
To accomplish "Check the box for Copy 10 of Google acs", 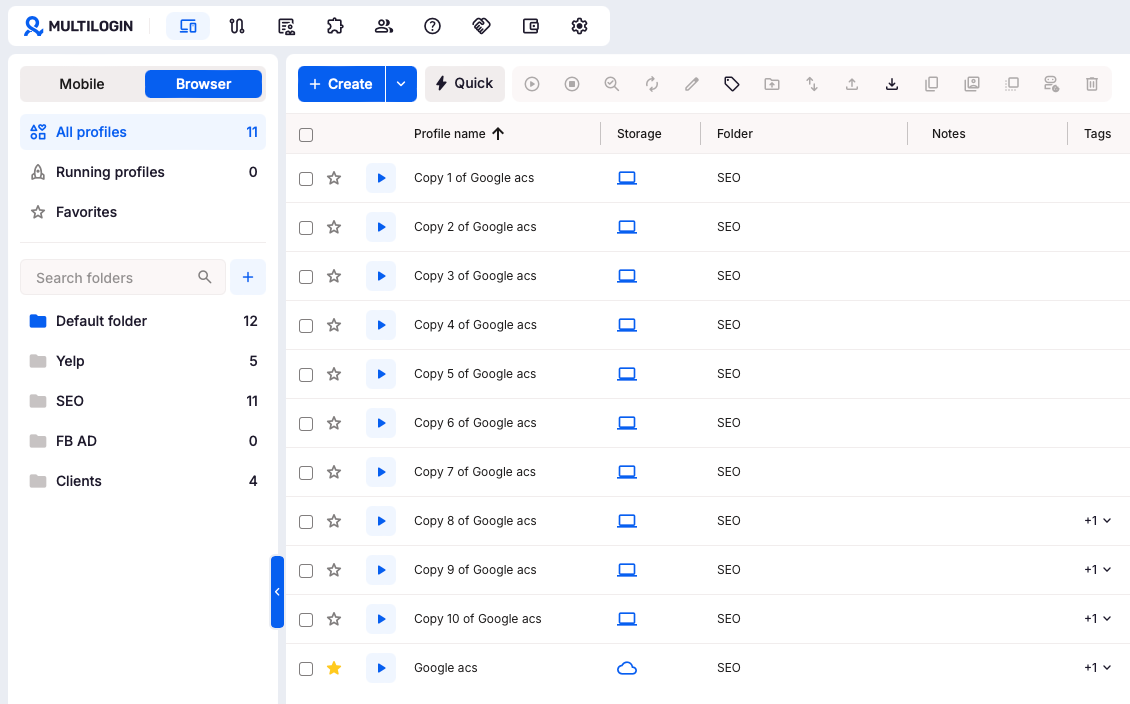I will 306,620.
